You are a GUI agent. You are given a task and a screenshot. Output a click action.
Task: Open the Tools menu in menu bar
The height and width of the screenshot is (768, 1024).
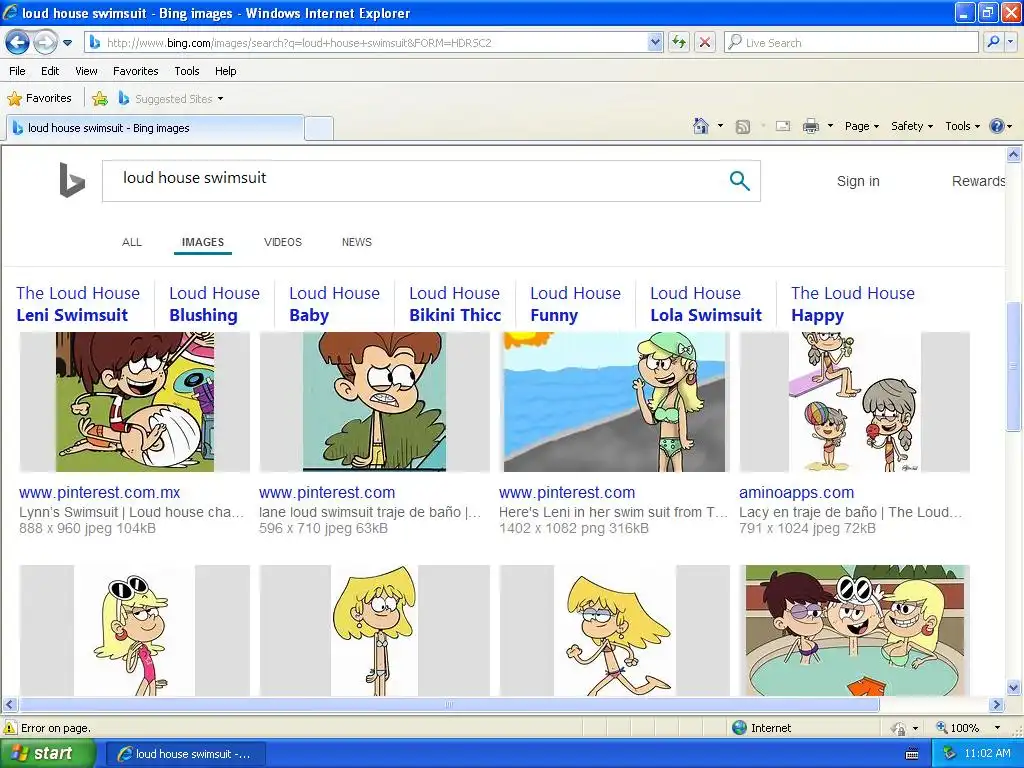coord(187,71)
